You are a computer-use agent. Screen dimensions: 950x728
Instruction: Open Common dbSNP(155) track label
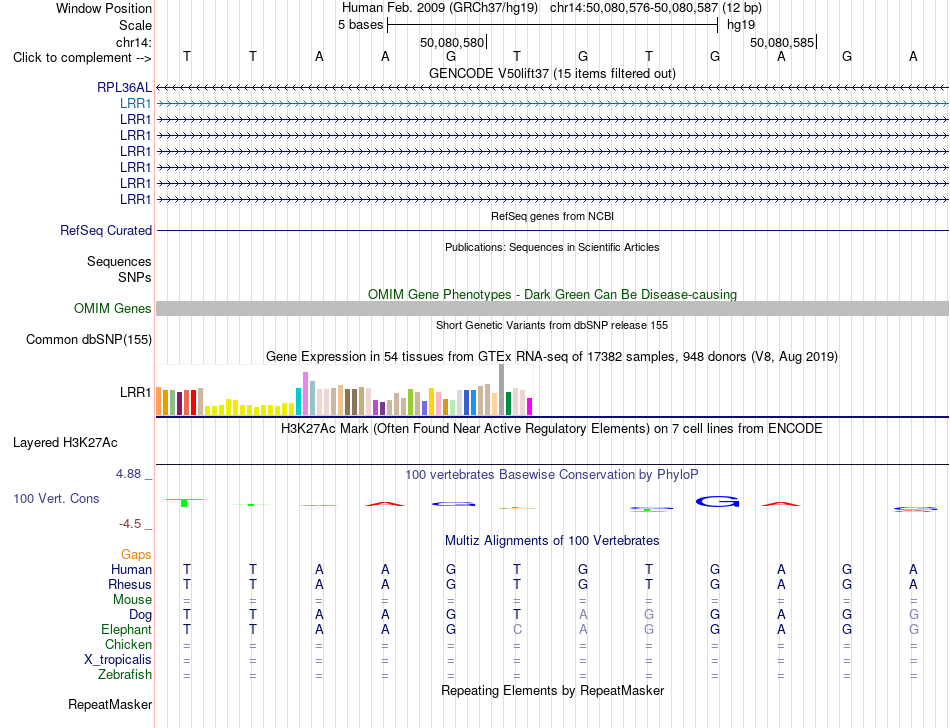click(89, 339)
